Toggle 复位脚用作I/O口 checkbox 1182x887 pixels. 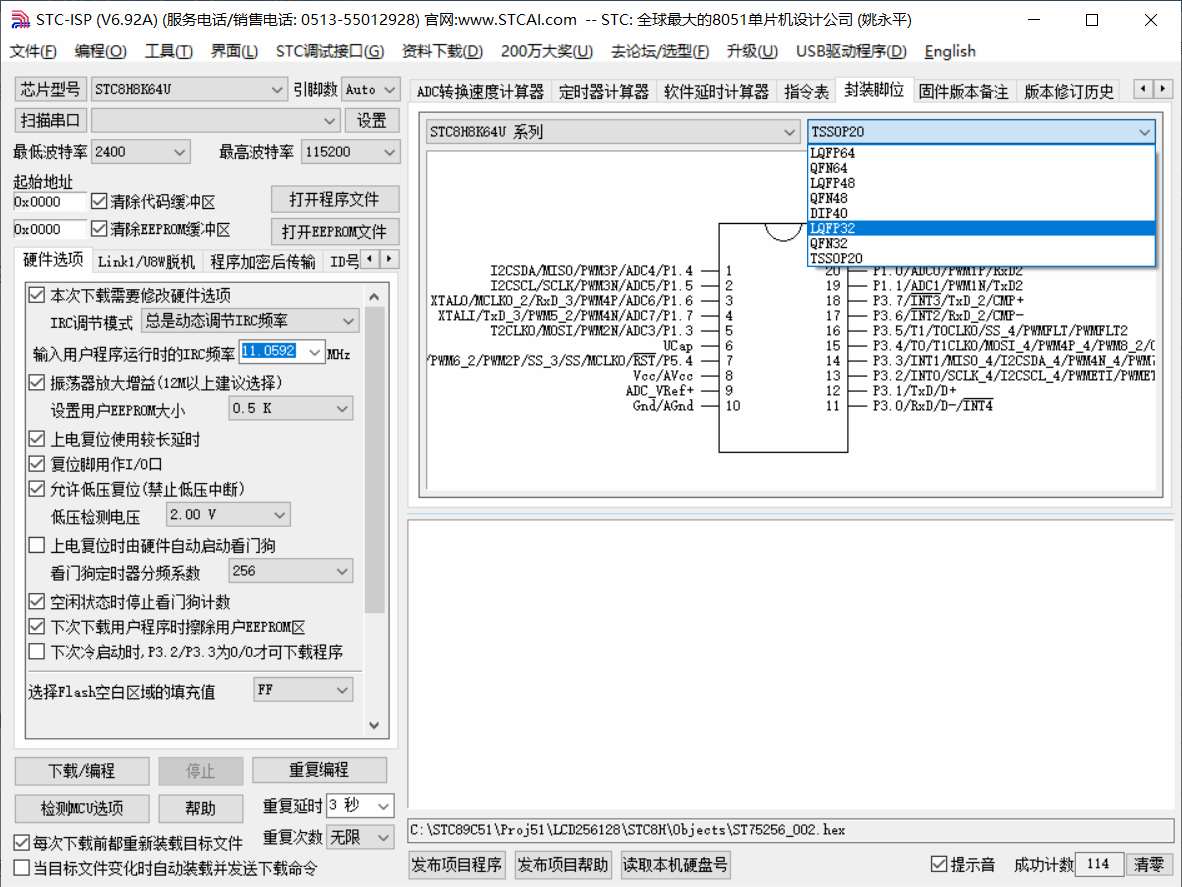coord(36,463)
